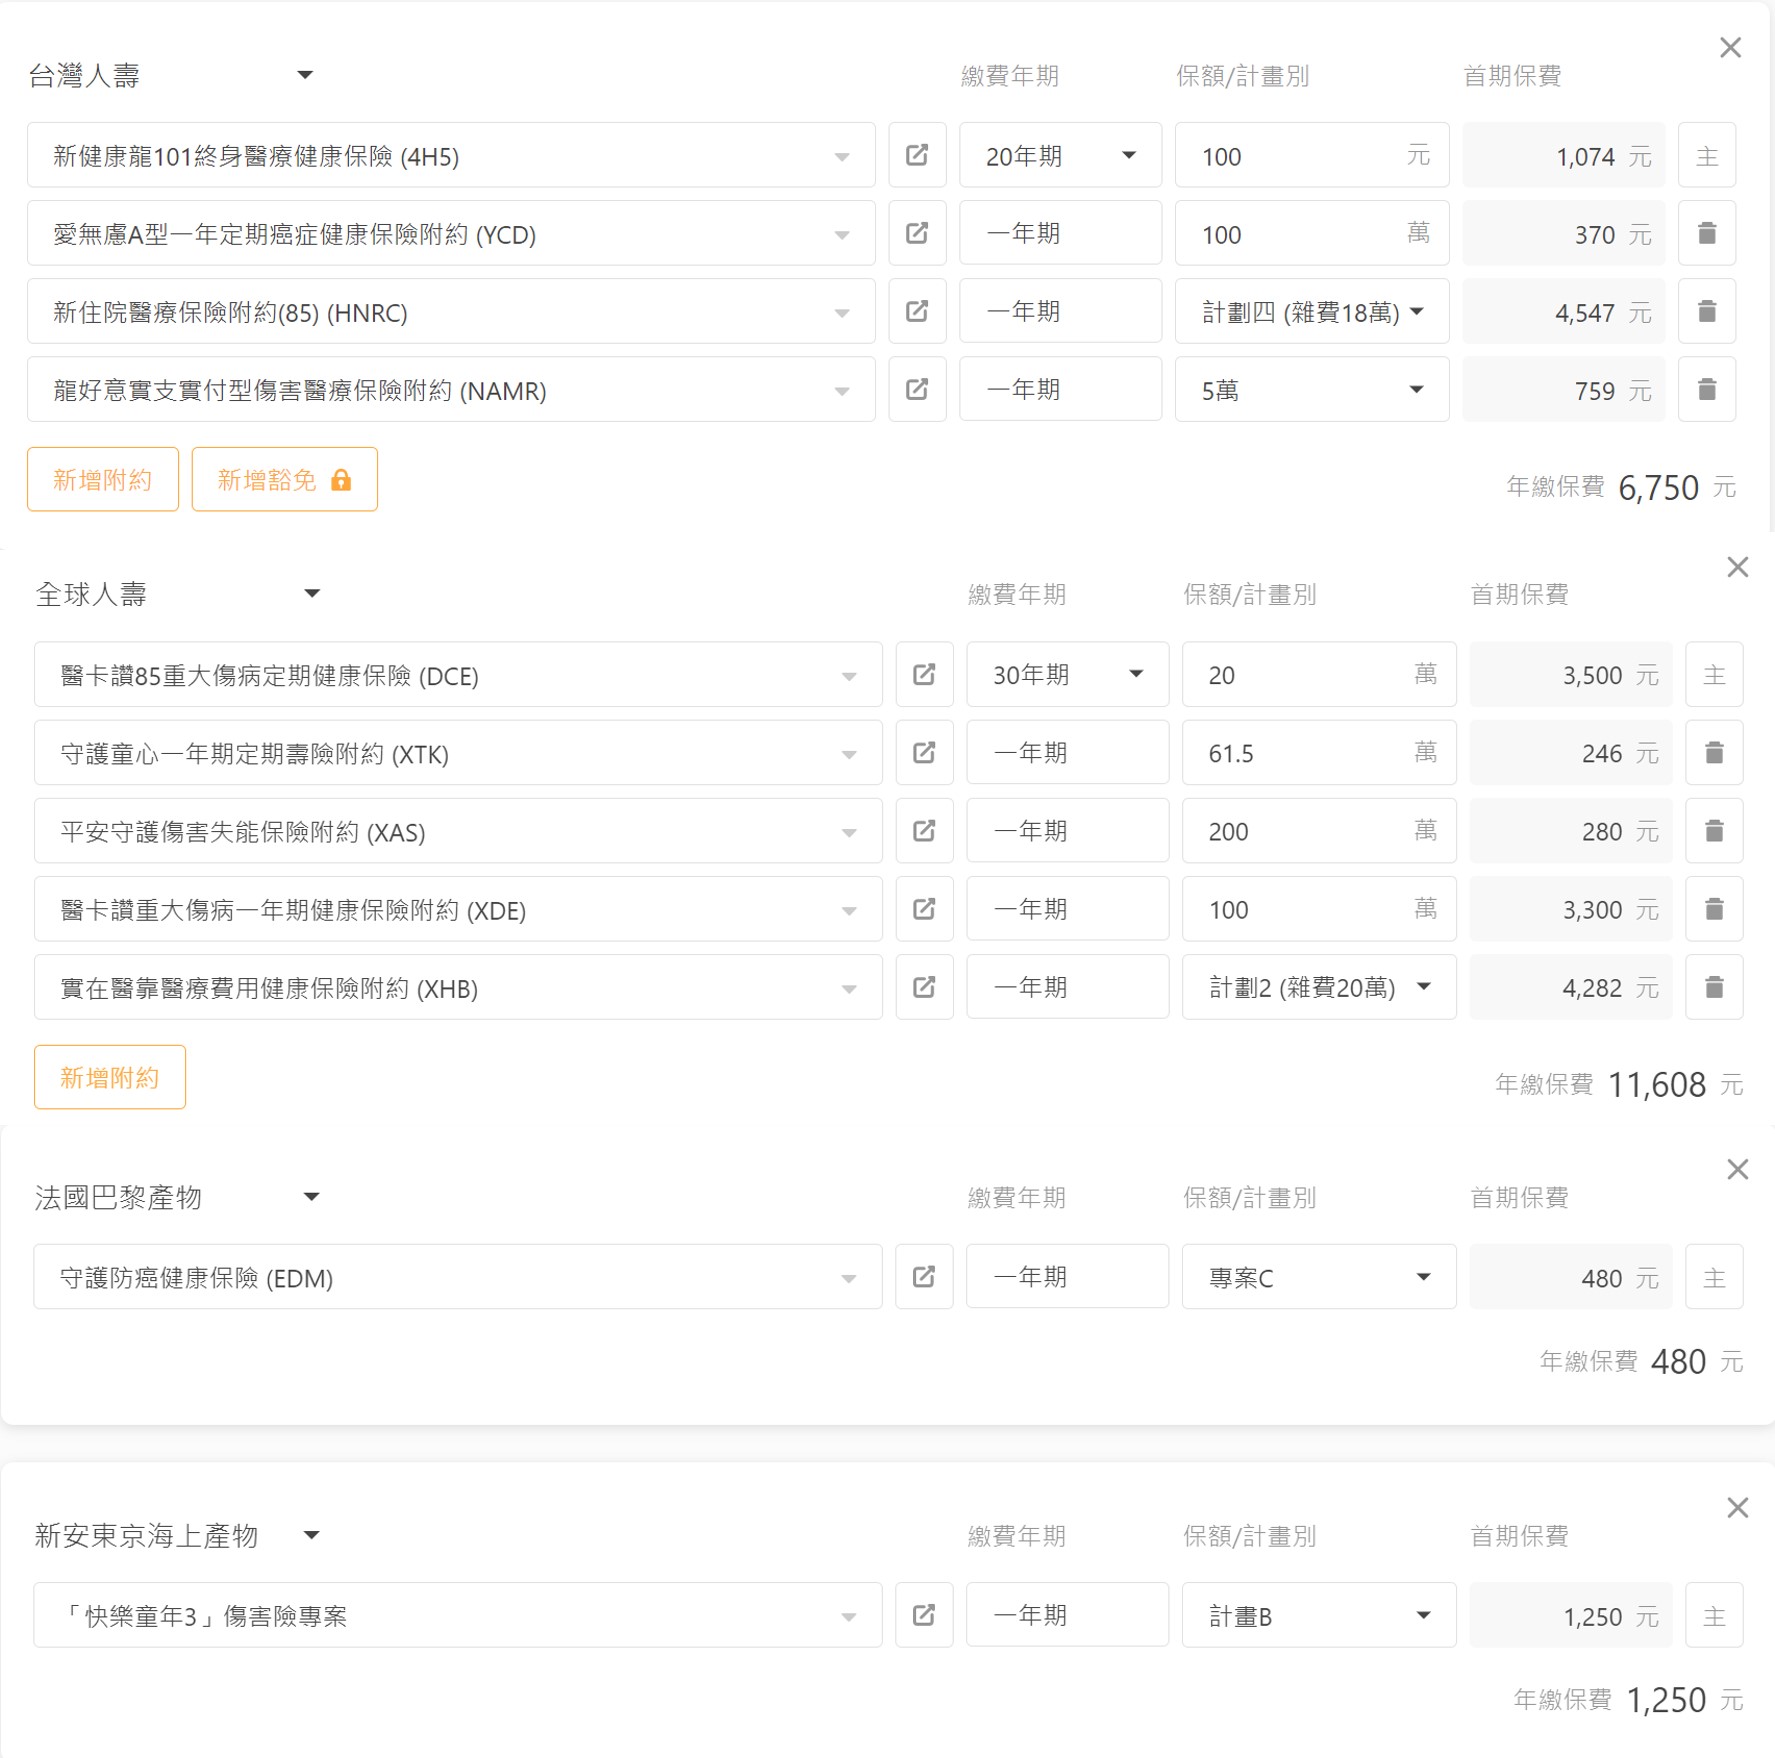Viewport: 1775px width, 1758px height.
Task: Open external link for 醫卡讚重大傷病一年期 (XDE)
Action: (x=924, y=908)
